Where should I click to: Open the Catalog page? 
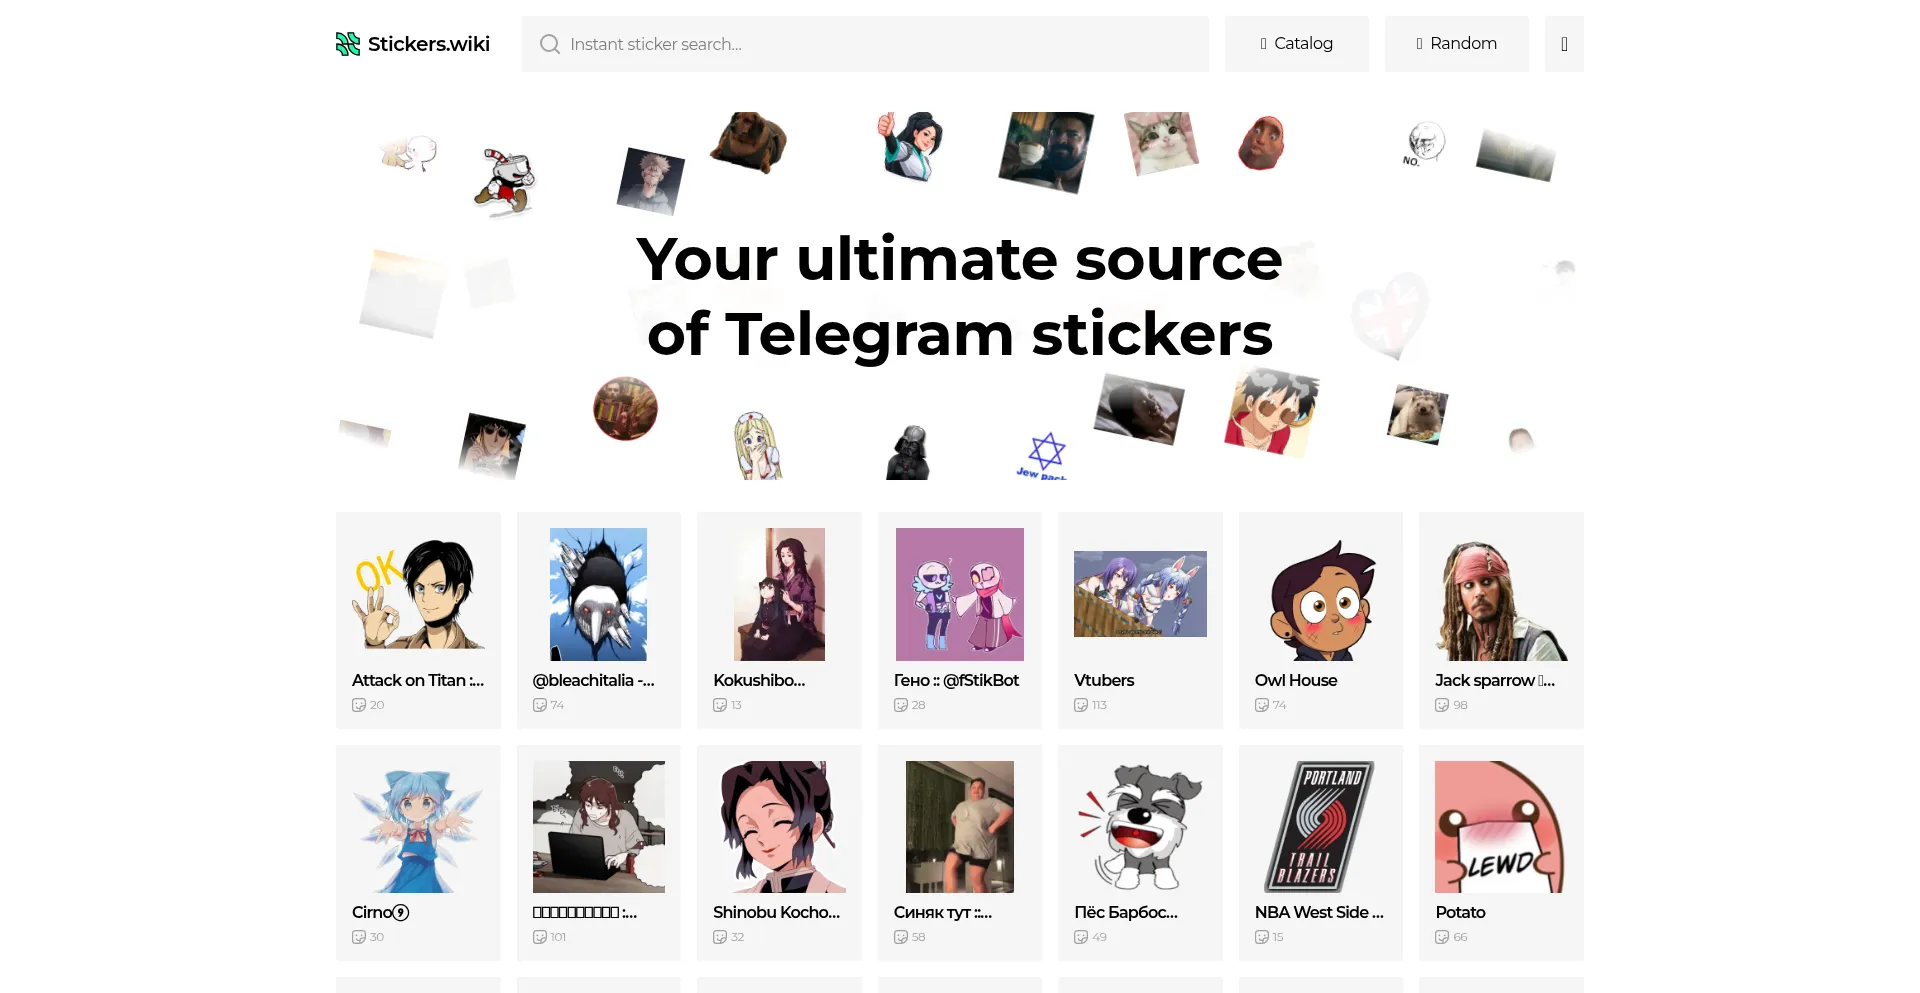(1297, 44)
